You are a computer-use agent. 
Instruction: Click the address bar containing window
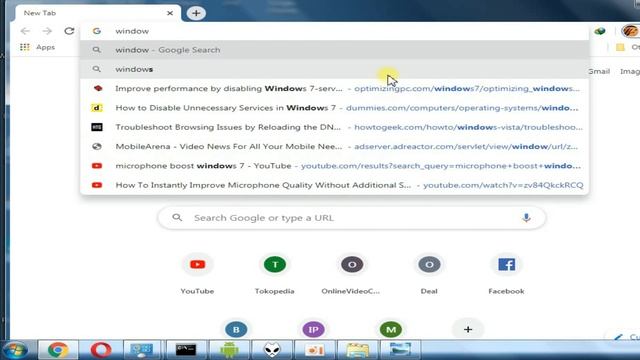(335, 31)
